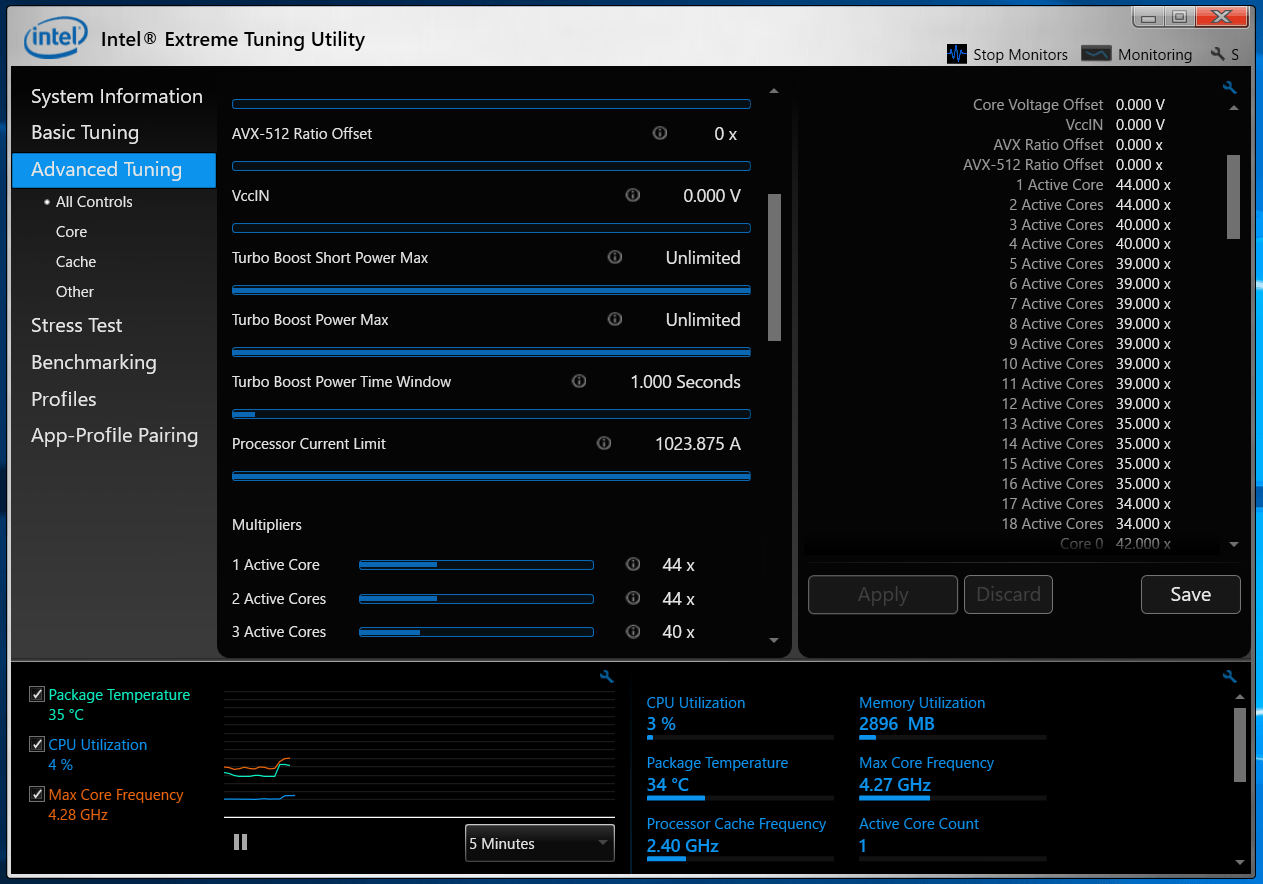Adjust the Turbo Boost Power Max slider
This screenshot has height=884, width=1263.
pyautogui.click(x=491, y=352)
